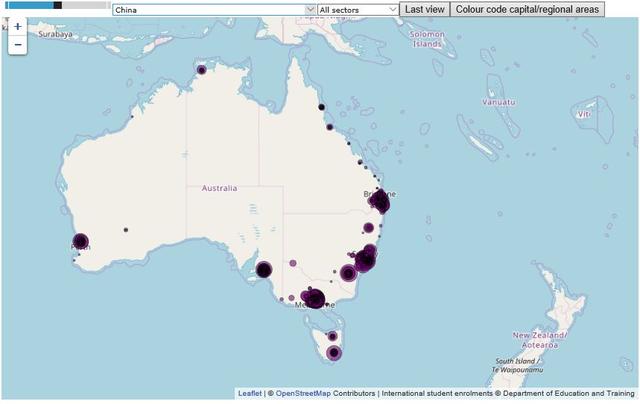
Task: Open the All sectors dropdown
Action: click(x=358, y=10)
